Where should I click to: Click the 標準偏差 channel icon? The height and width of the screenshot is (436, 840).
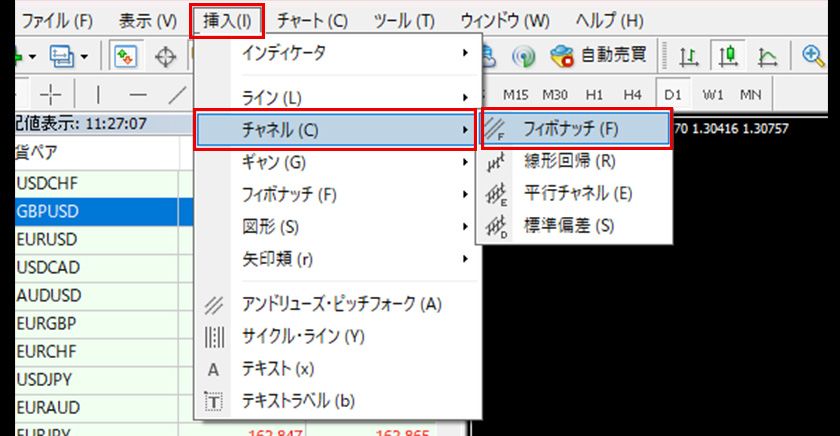496,227
